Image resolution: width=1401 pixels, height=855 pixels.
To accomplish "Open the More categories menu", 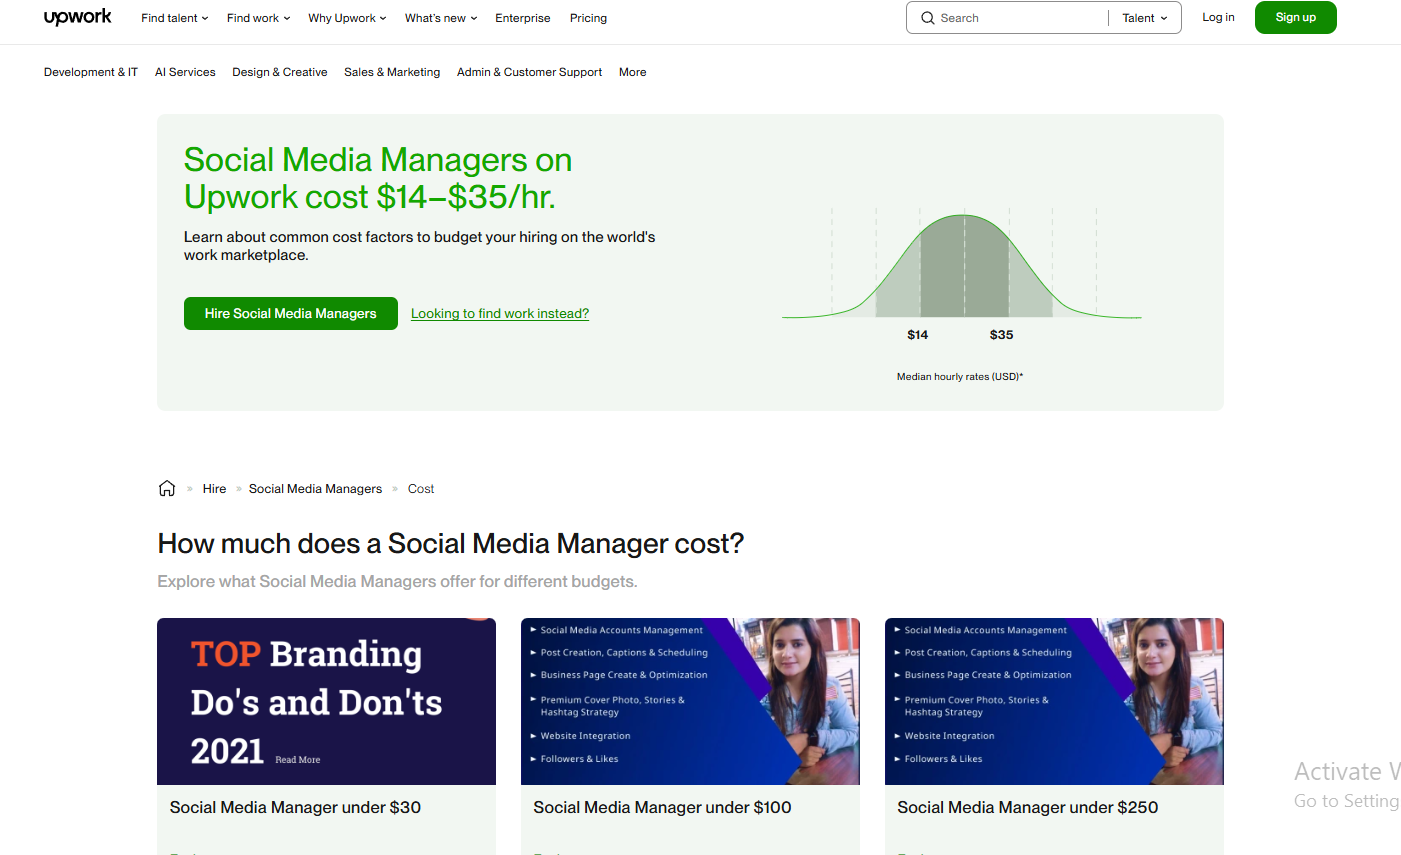I will (633, 72).
